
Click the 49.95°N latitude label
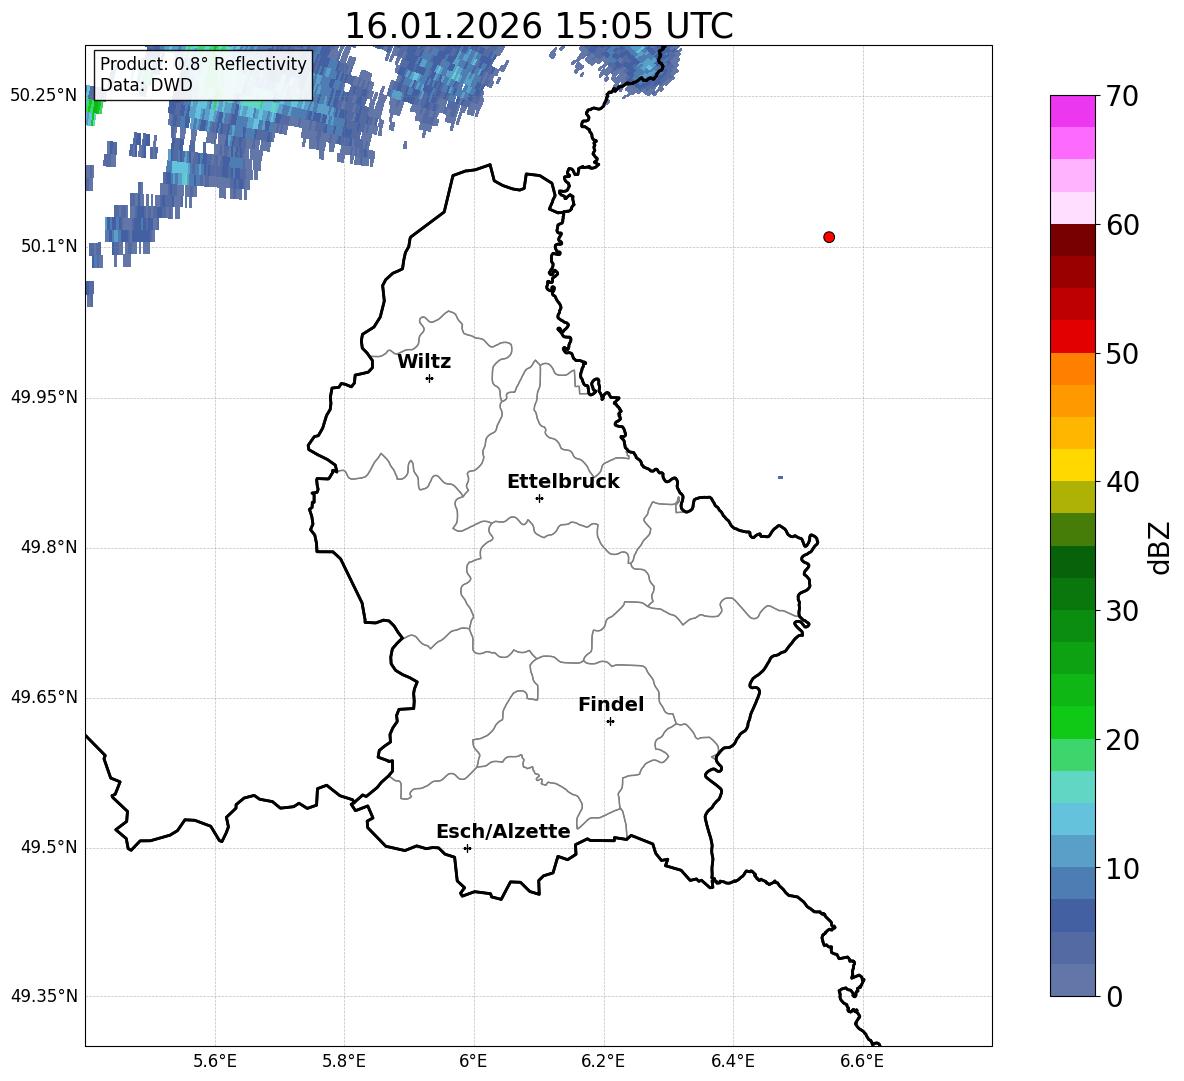[x=44, y=396]
